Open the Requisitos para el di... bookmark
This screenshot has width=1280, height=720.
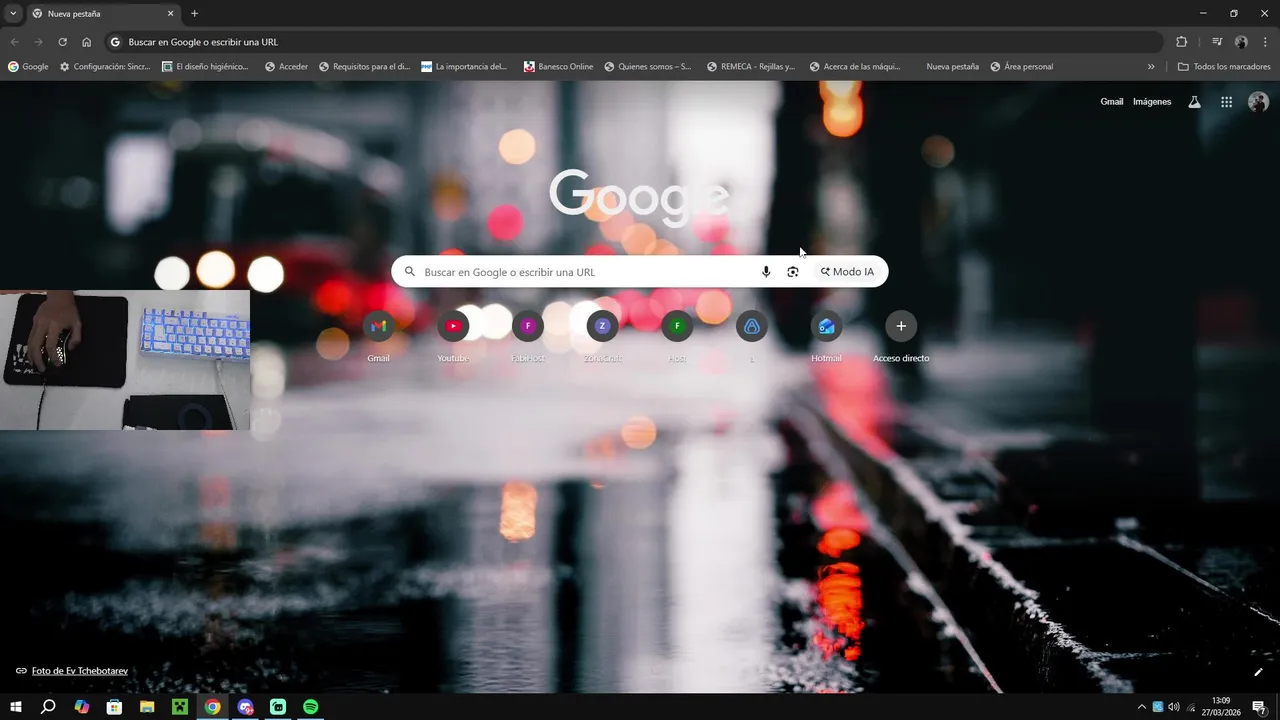pos(364,67)
